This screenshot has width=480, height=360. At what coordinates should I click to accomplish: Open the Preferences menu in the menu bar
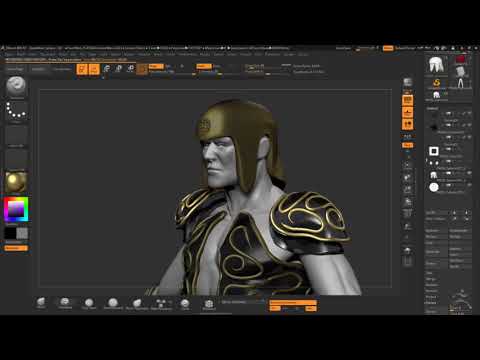coord(187,54)
